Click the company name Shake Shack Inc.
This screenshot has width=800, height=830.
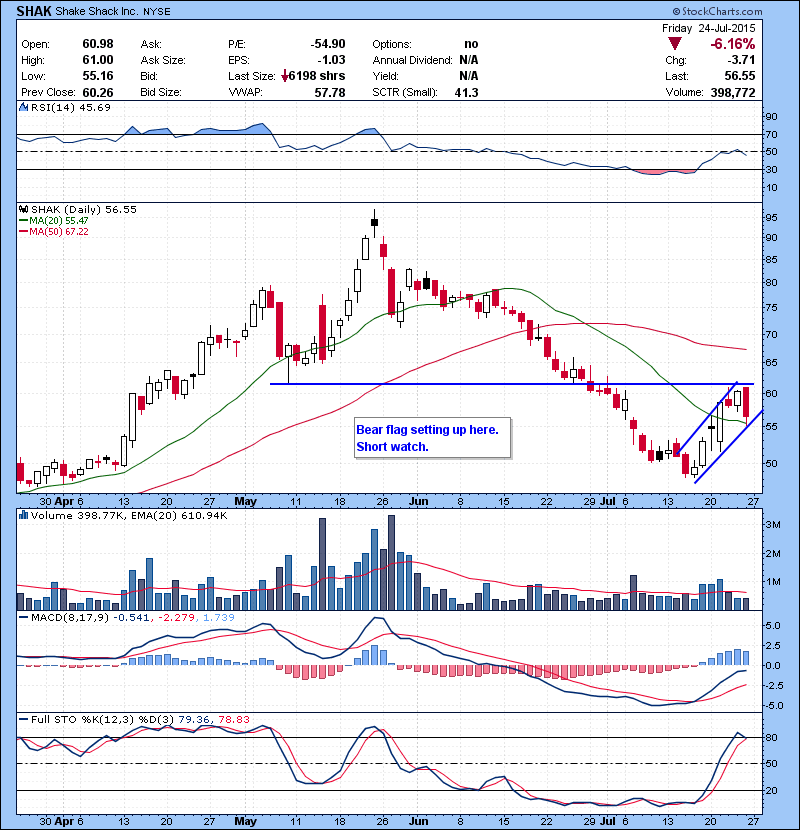[96, 11]
